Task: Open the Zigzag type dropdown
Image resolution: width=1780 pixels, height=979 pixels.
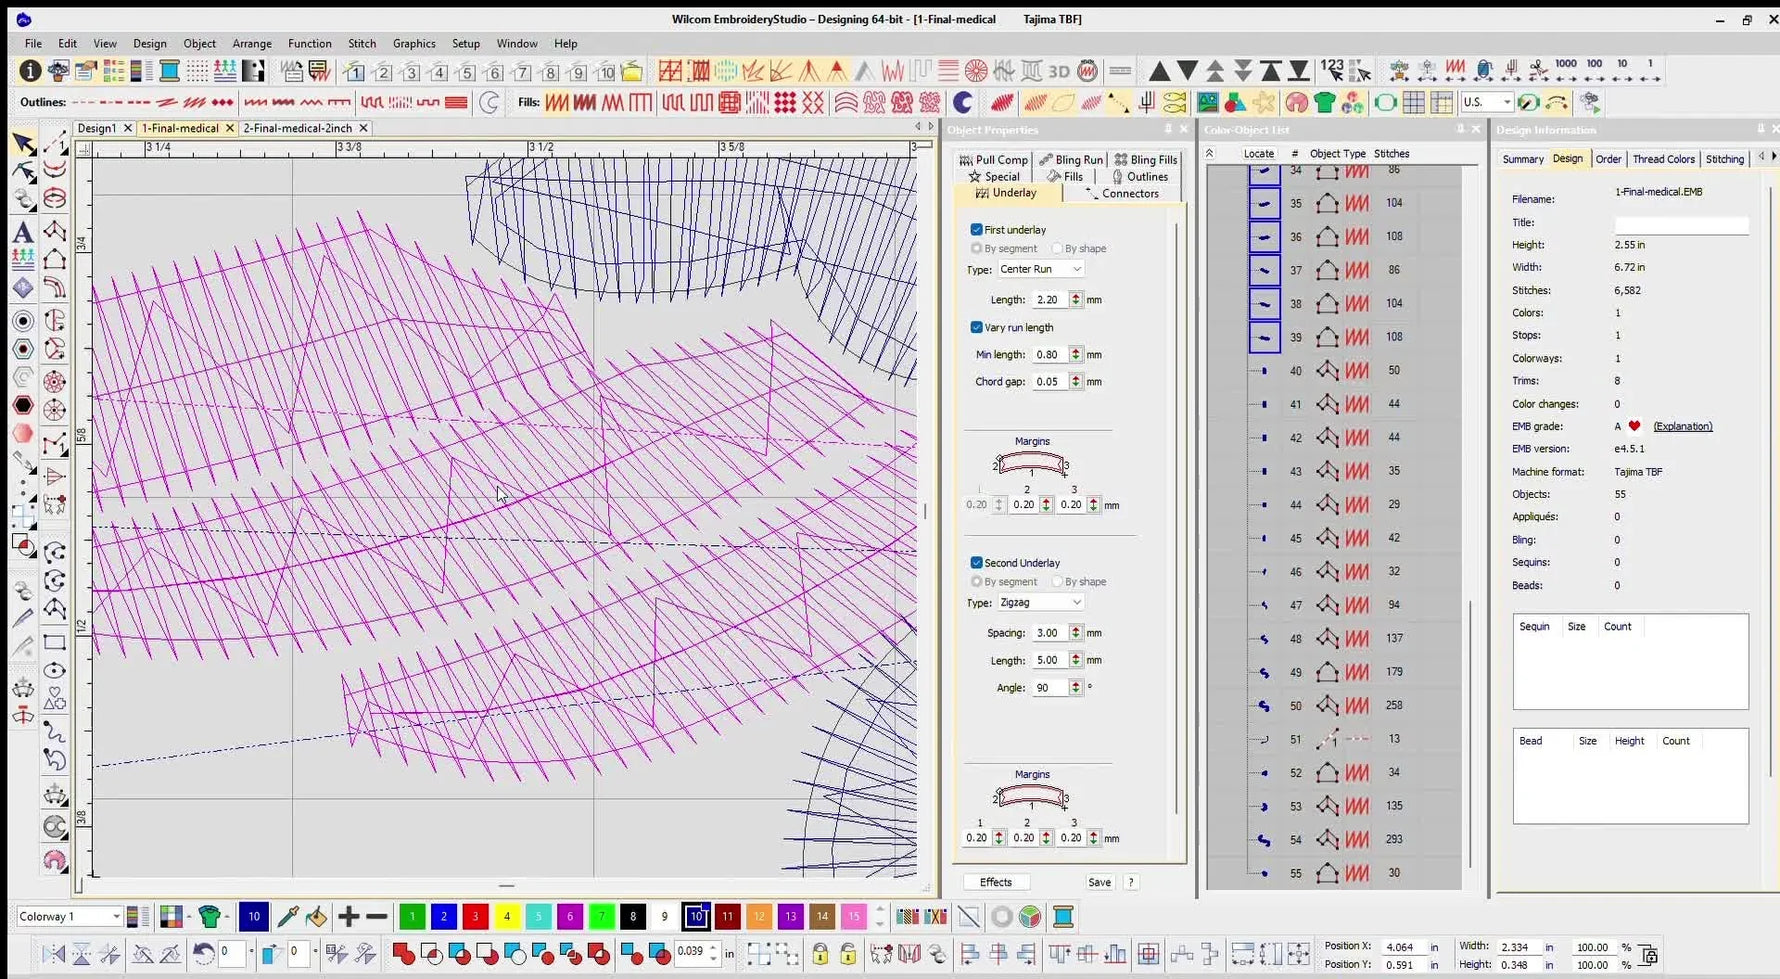Action: 1040,602
